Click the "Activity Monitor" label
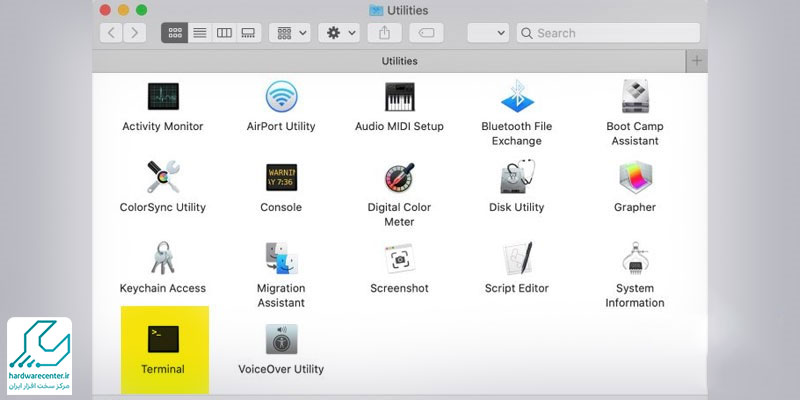 [163, 127]
